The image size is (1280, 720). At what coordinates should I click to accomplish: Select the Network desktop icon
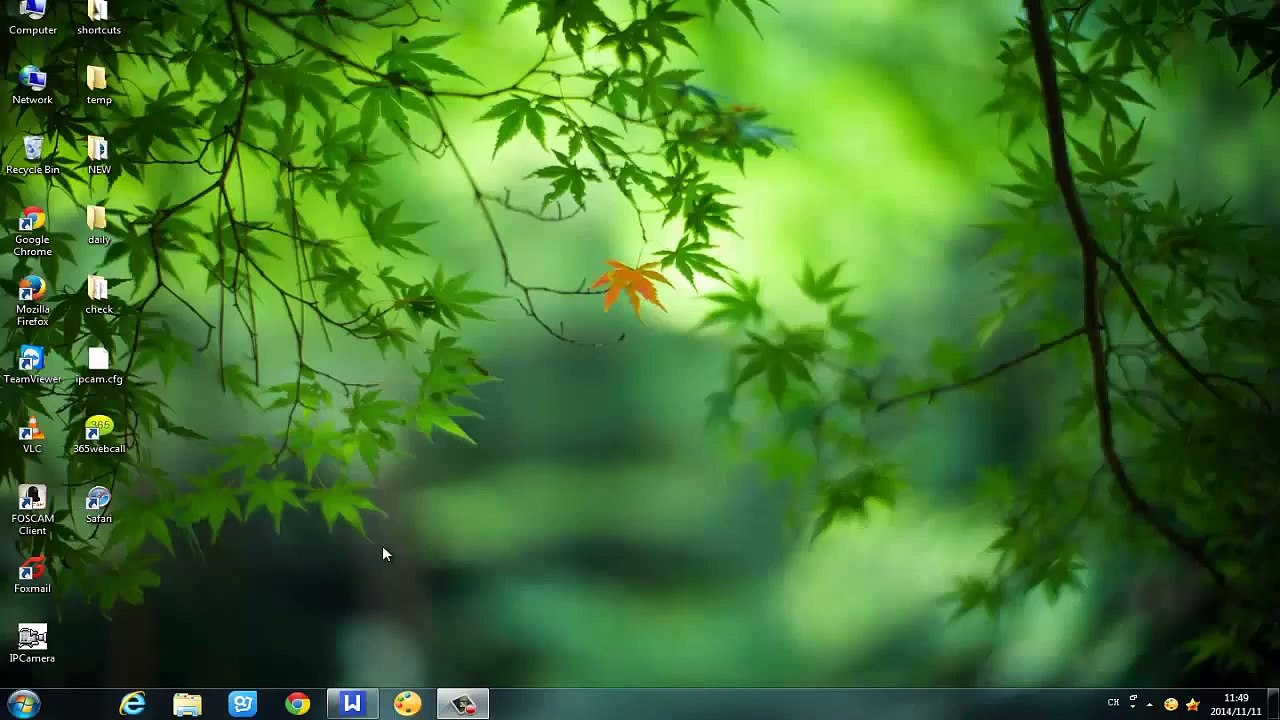coord(33,86)
